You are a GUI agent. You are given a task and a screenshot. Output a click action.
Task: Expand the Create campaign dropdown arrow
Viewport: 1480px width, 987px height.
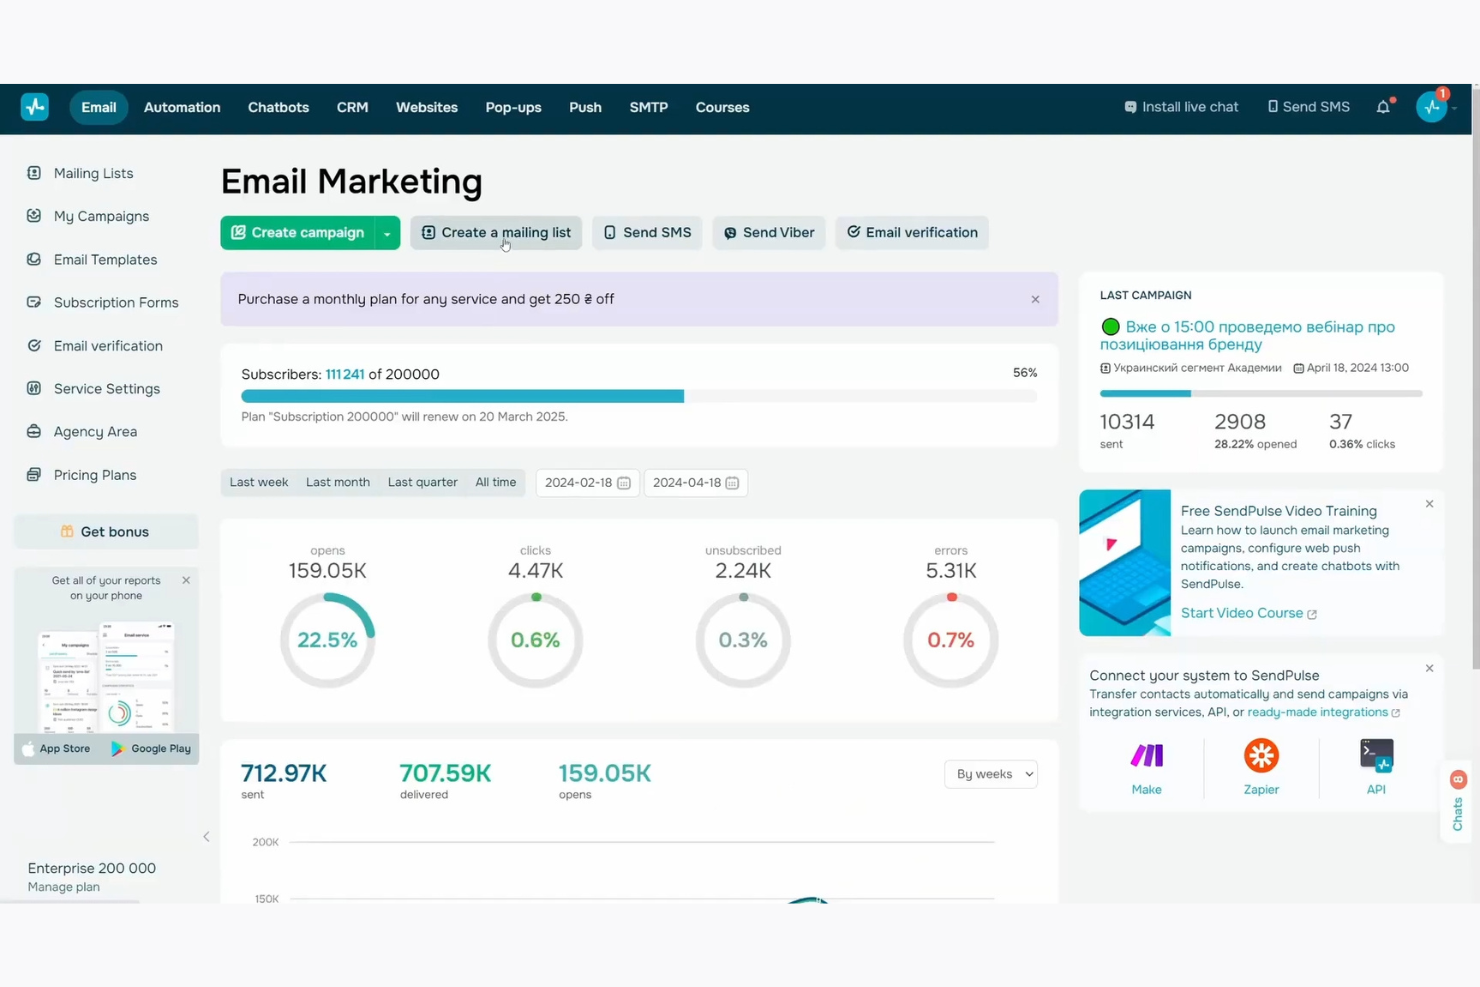click(x=387, y=232)
